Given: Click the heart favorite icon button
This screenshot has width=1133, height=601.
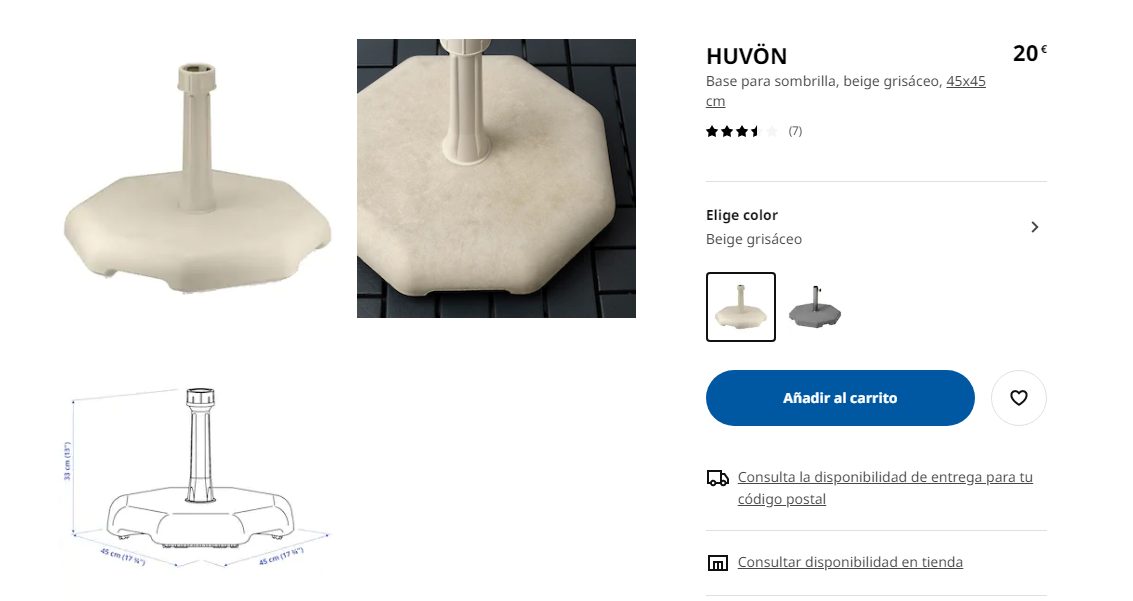Looking at the screenshot, I should tap(1018, 398).
